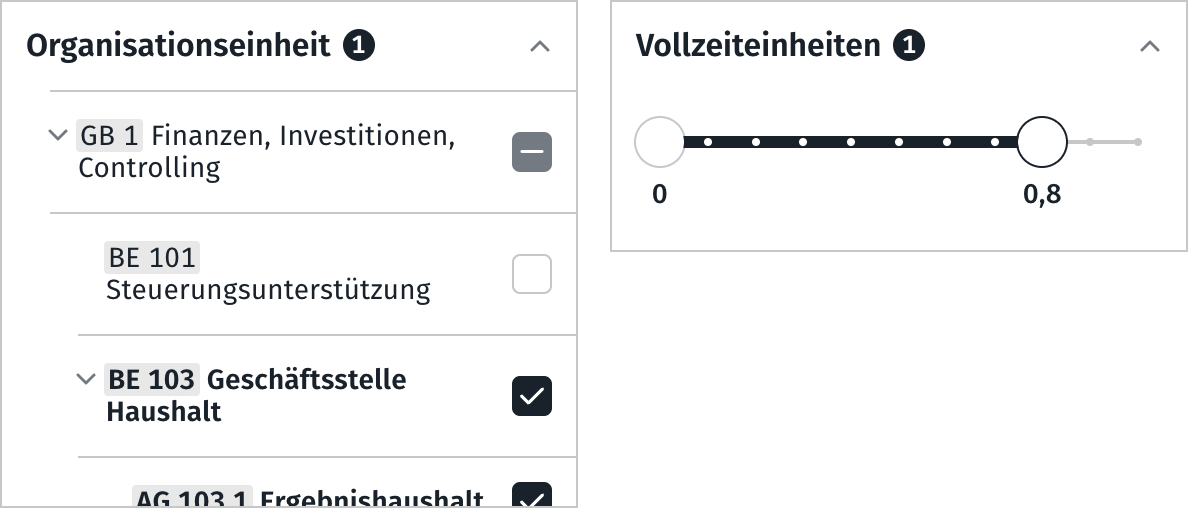Check the BE 101 Steuerungsunterstützung checkbox
Screen dimensions: 1188x508
532,274
